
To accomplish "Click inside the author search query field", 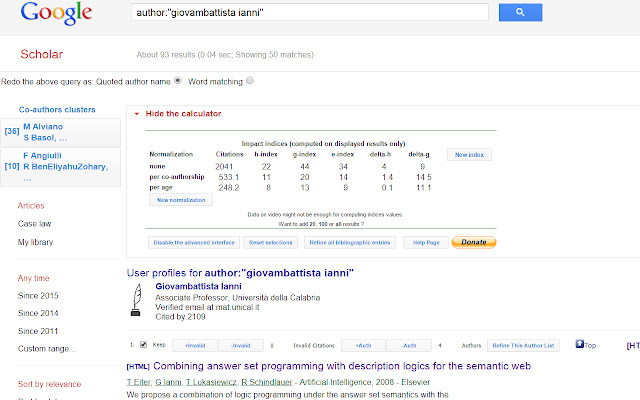I will click(x=310, y=12).
